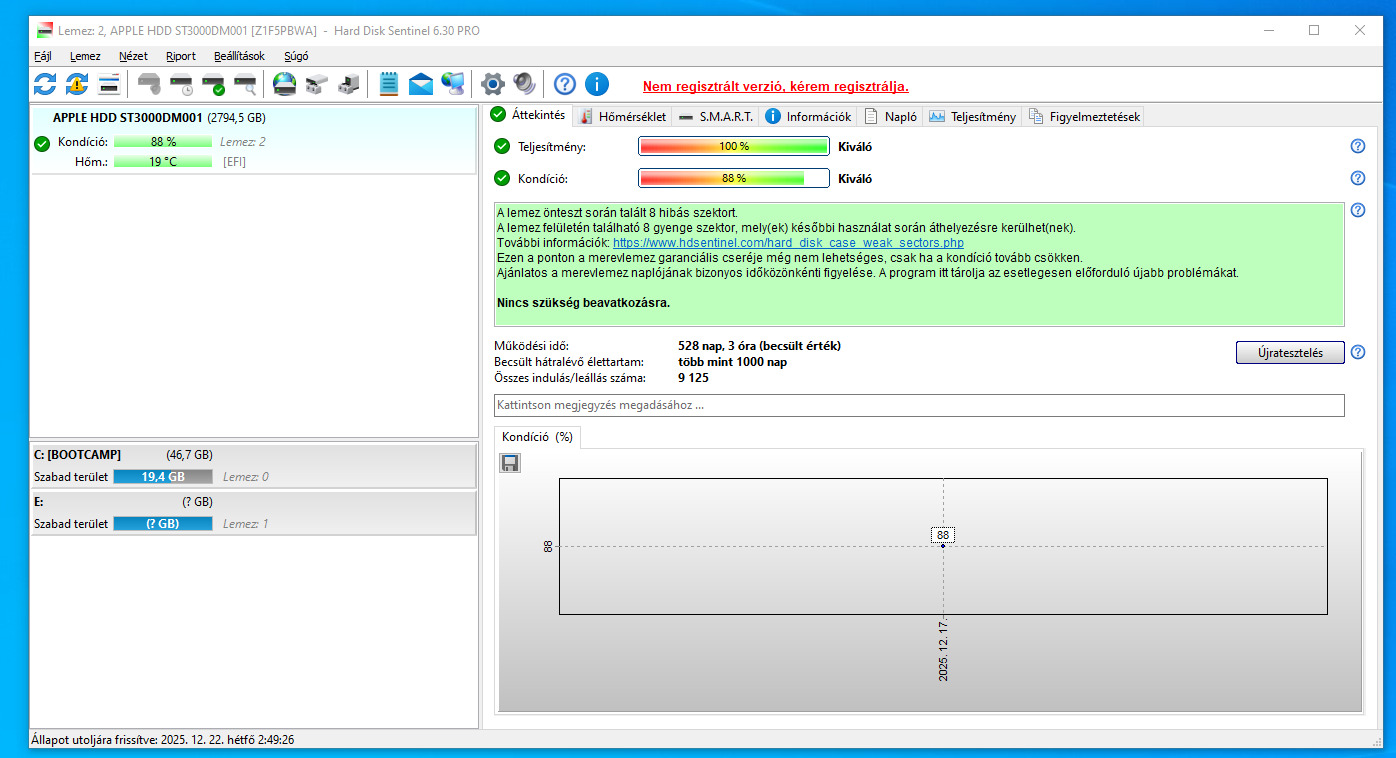
Task: Click the 19 °C temperature bar
Action: [163, 161]
